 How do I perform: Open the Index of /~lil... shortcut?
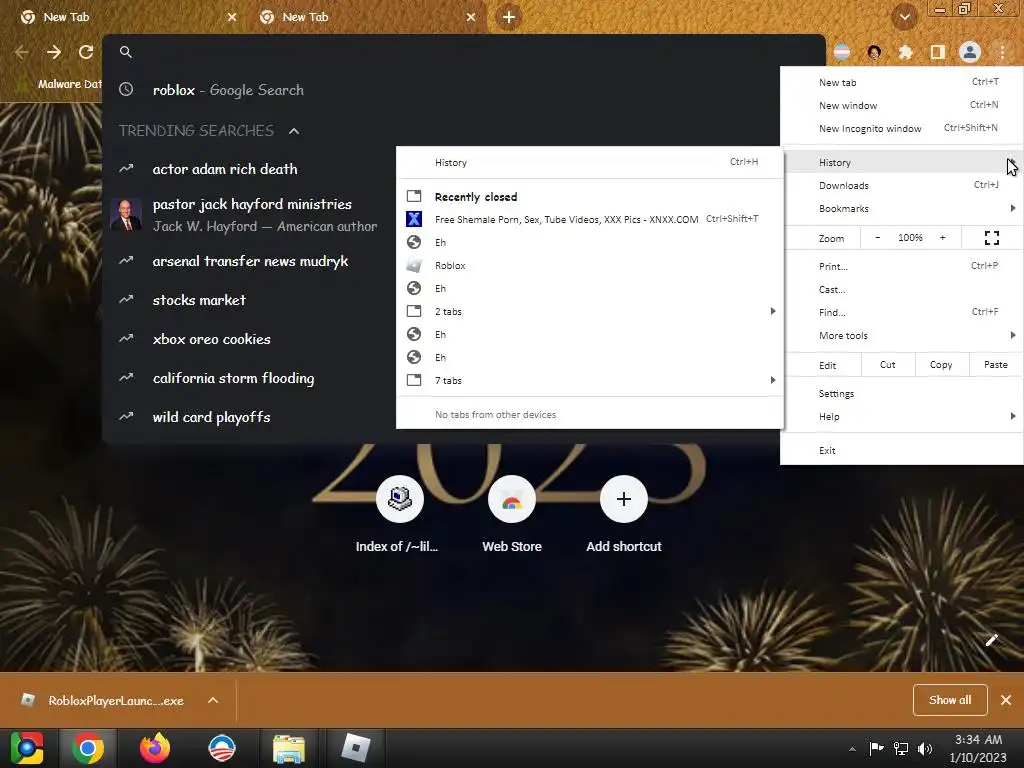399,515
